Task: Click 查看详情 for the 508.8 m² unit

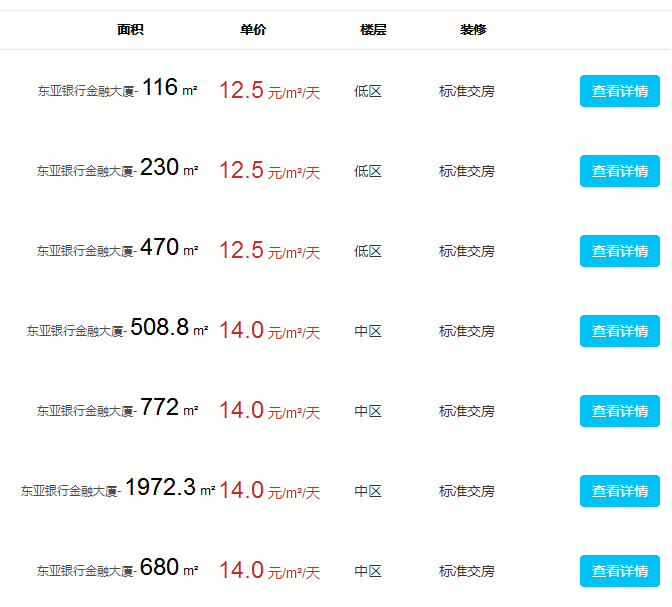Action: (619, 331)
